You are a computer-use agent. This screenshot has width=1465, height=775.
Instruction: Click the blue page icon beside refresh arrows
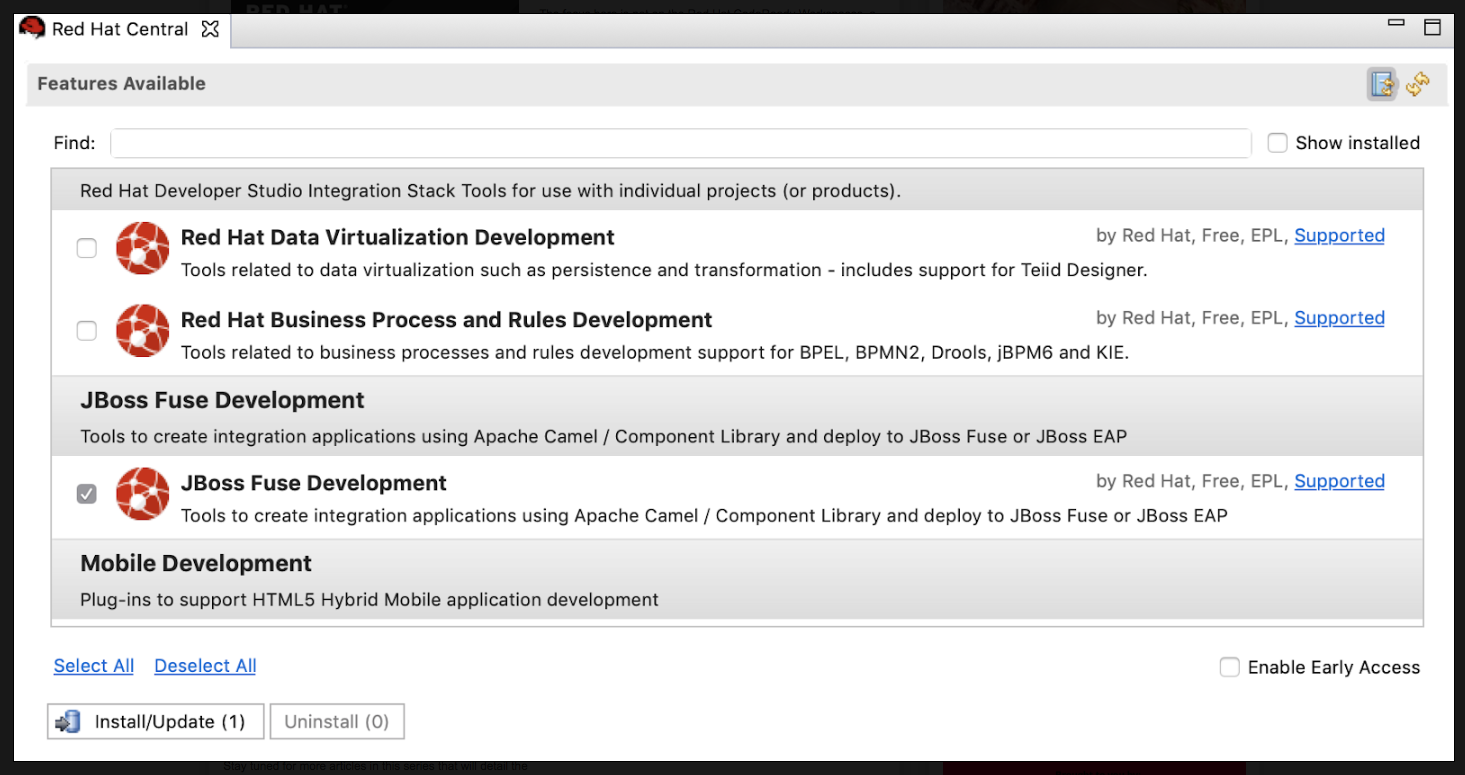(x=1382, y=85)
